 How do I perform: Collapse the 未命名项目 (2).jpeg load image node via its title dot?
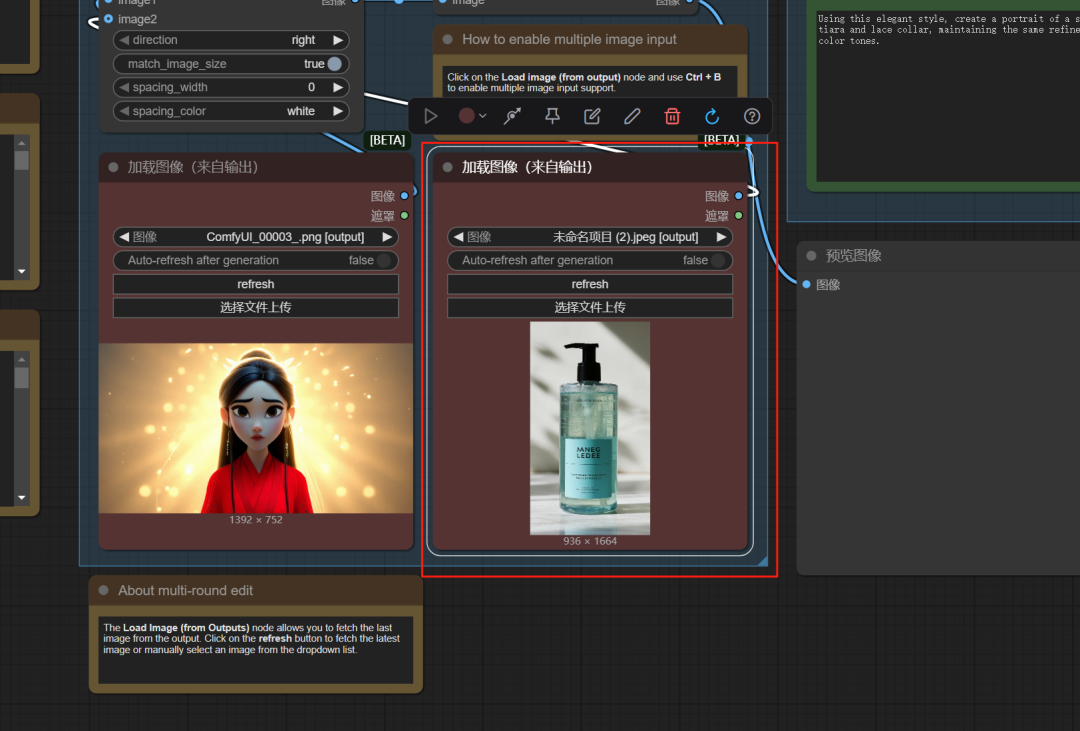pyautogui.click(x=448, y=167)
